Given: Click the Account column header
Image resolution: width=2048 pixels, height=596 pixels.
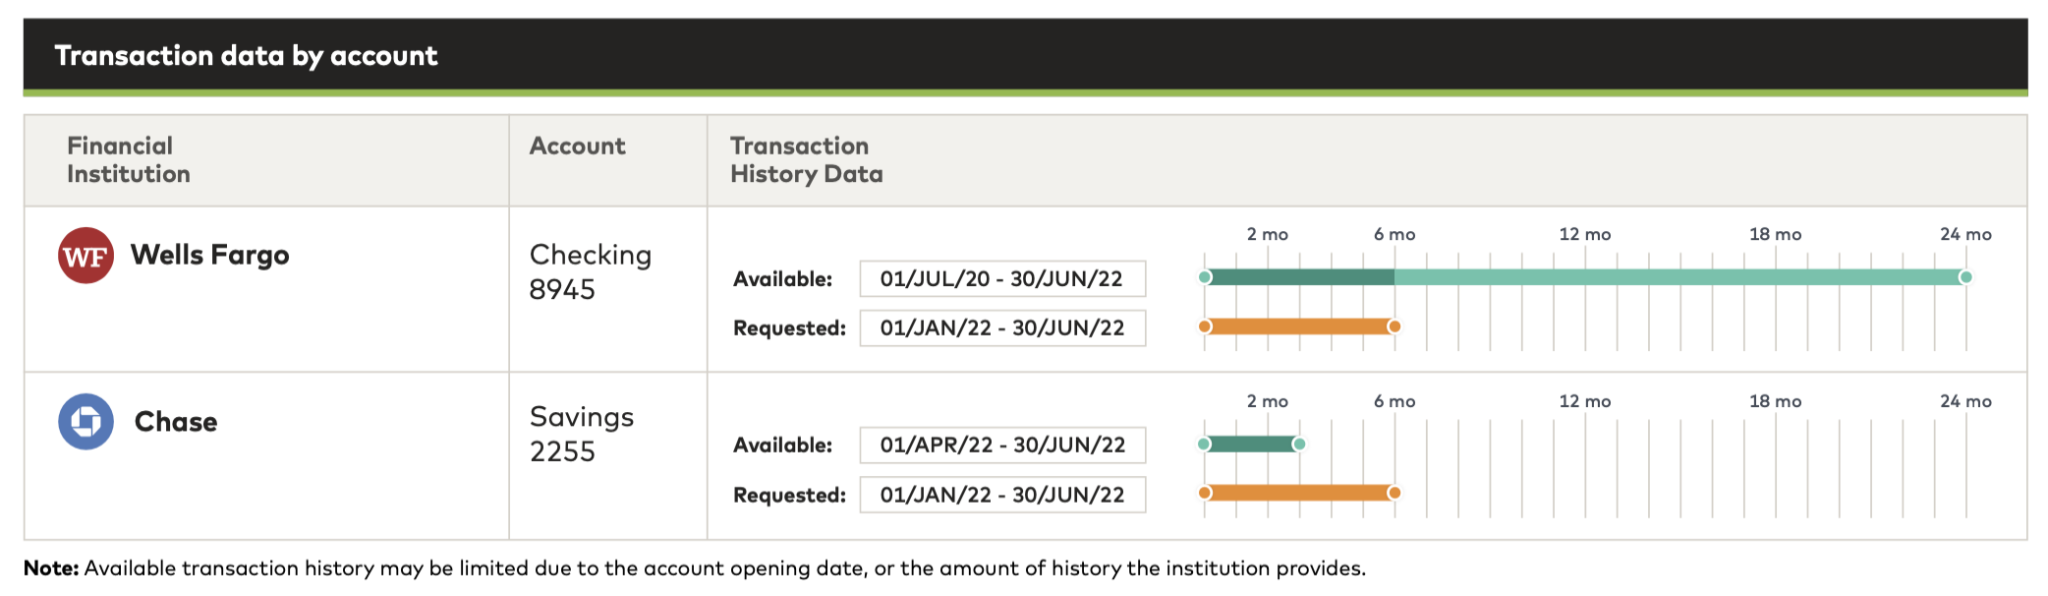Looking at the screenshot, I should (x=577, y=146).
